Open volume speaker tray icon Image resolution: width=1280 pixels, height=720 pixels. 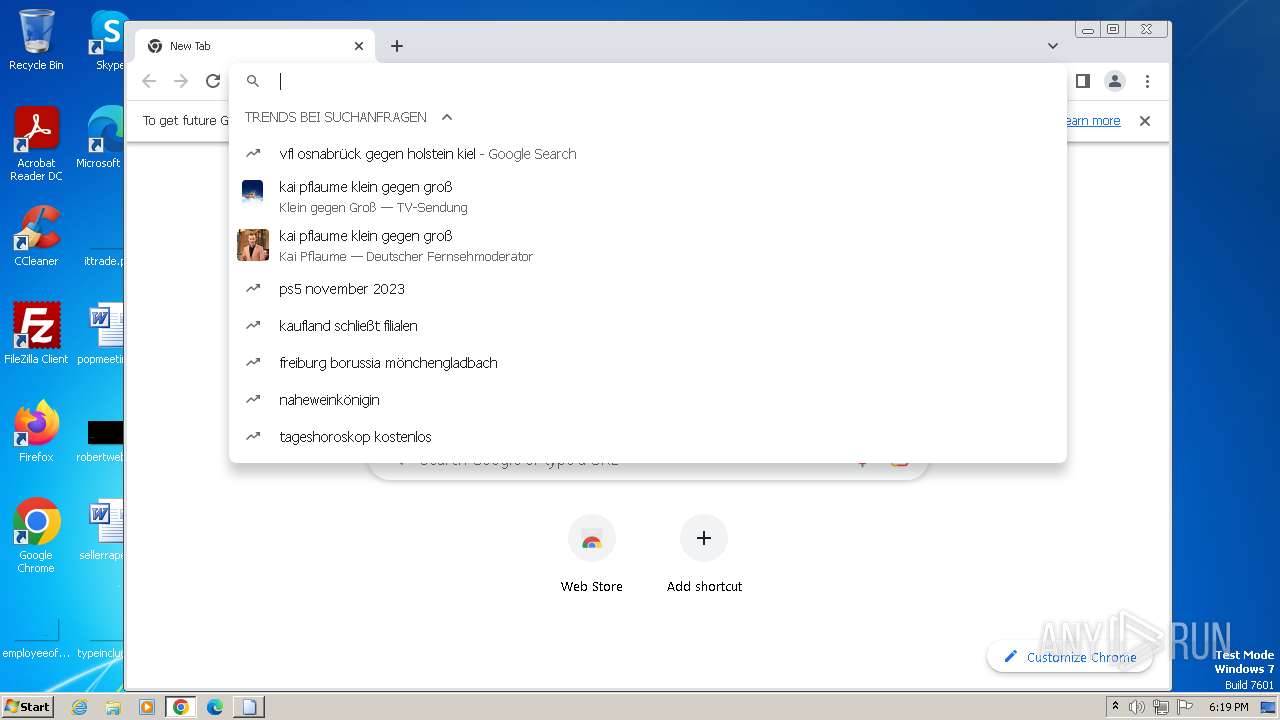point(1136,707)
